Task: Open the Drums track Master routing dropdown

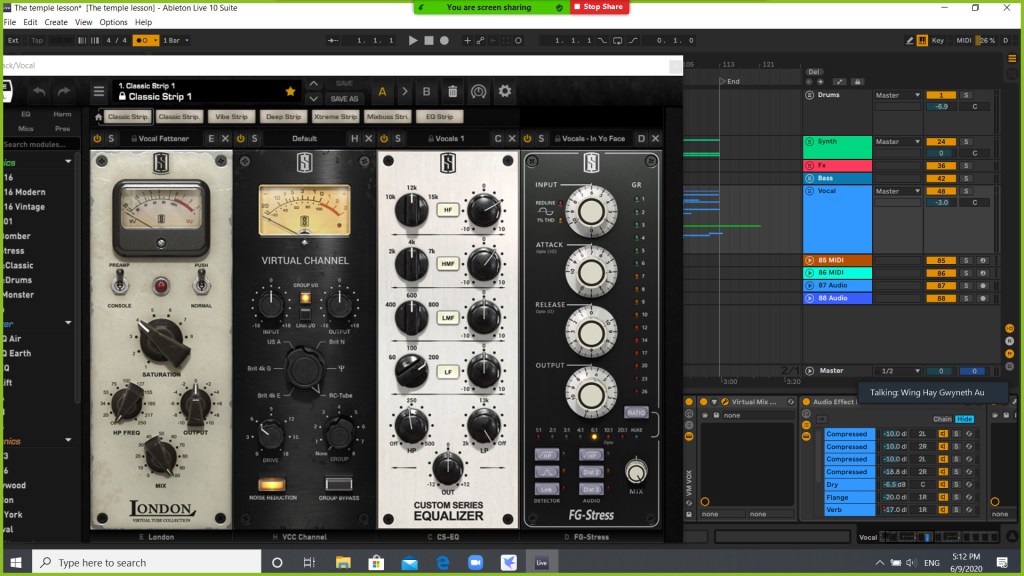Action: (x=897, y=95)
